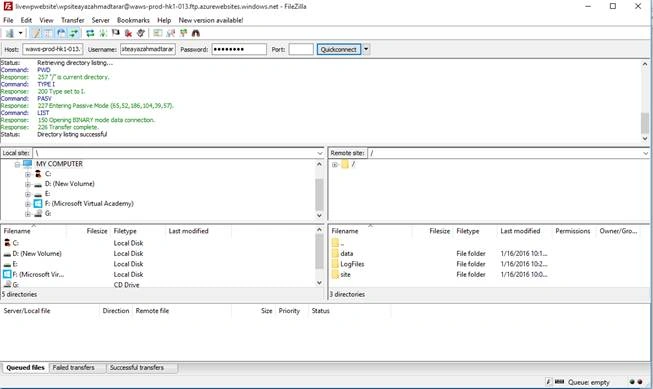Focus the Host input field
The image size is (653, 389).
point(52,49)
